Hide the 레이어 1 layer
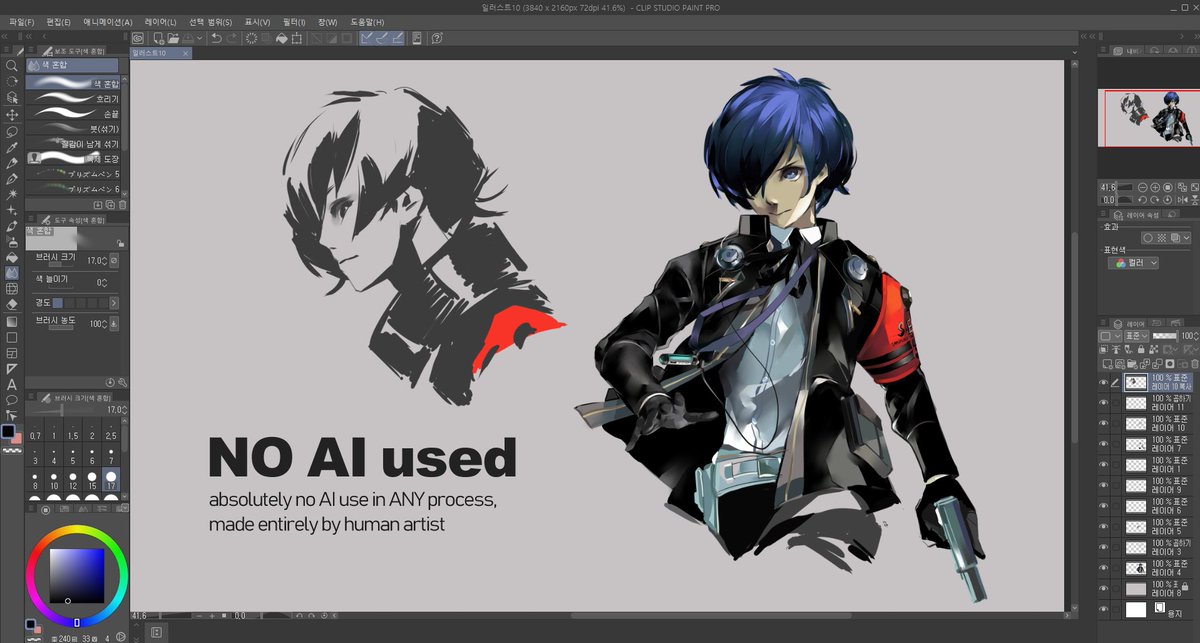Screen dimensions: 1200x643 1104,464
